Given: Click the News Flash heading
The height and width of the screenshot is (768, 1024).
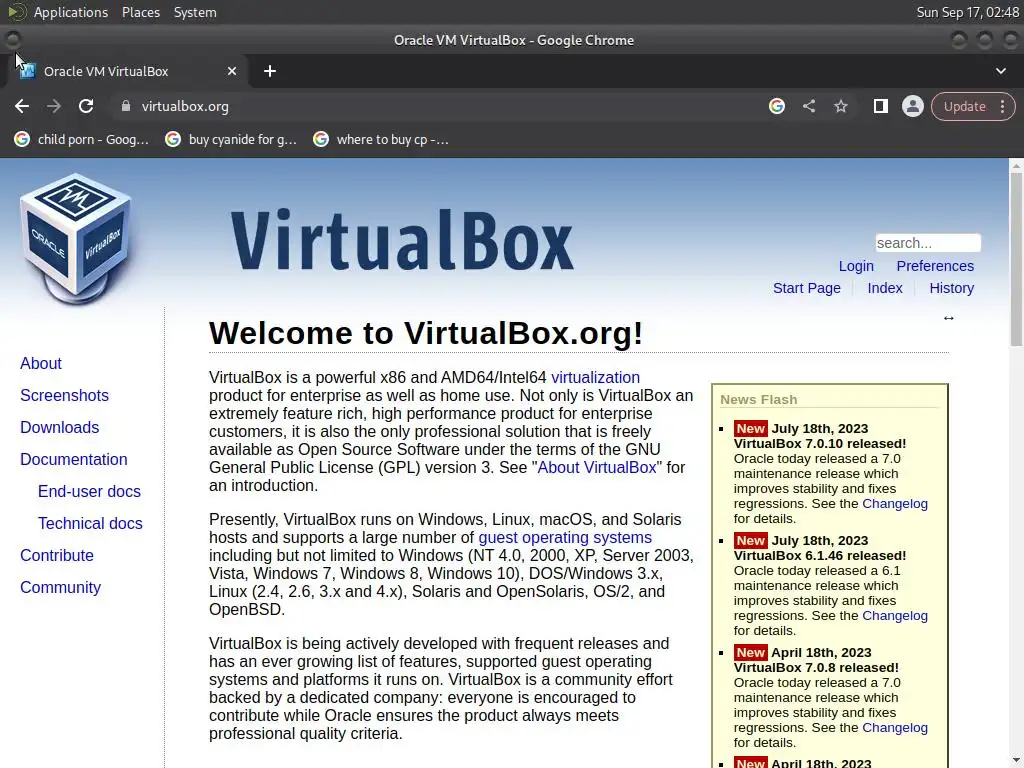Looking at the screenshot, I should (758, 399).
